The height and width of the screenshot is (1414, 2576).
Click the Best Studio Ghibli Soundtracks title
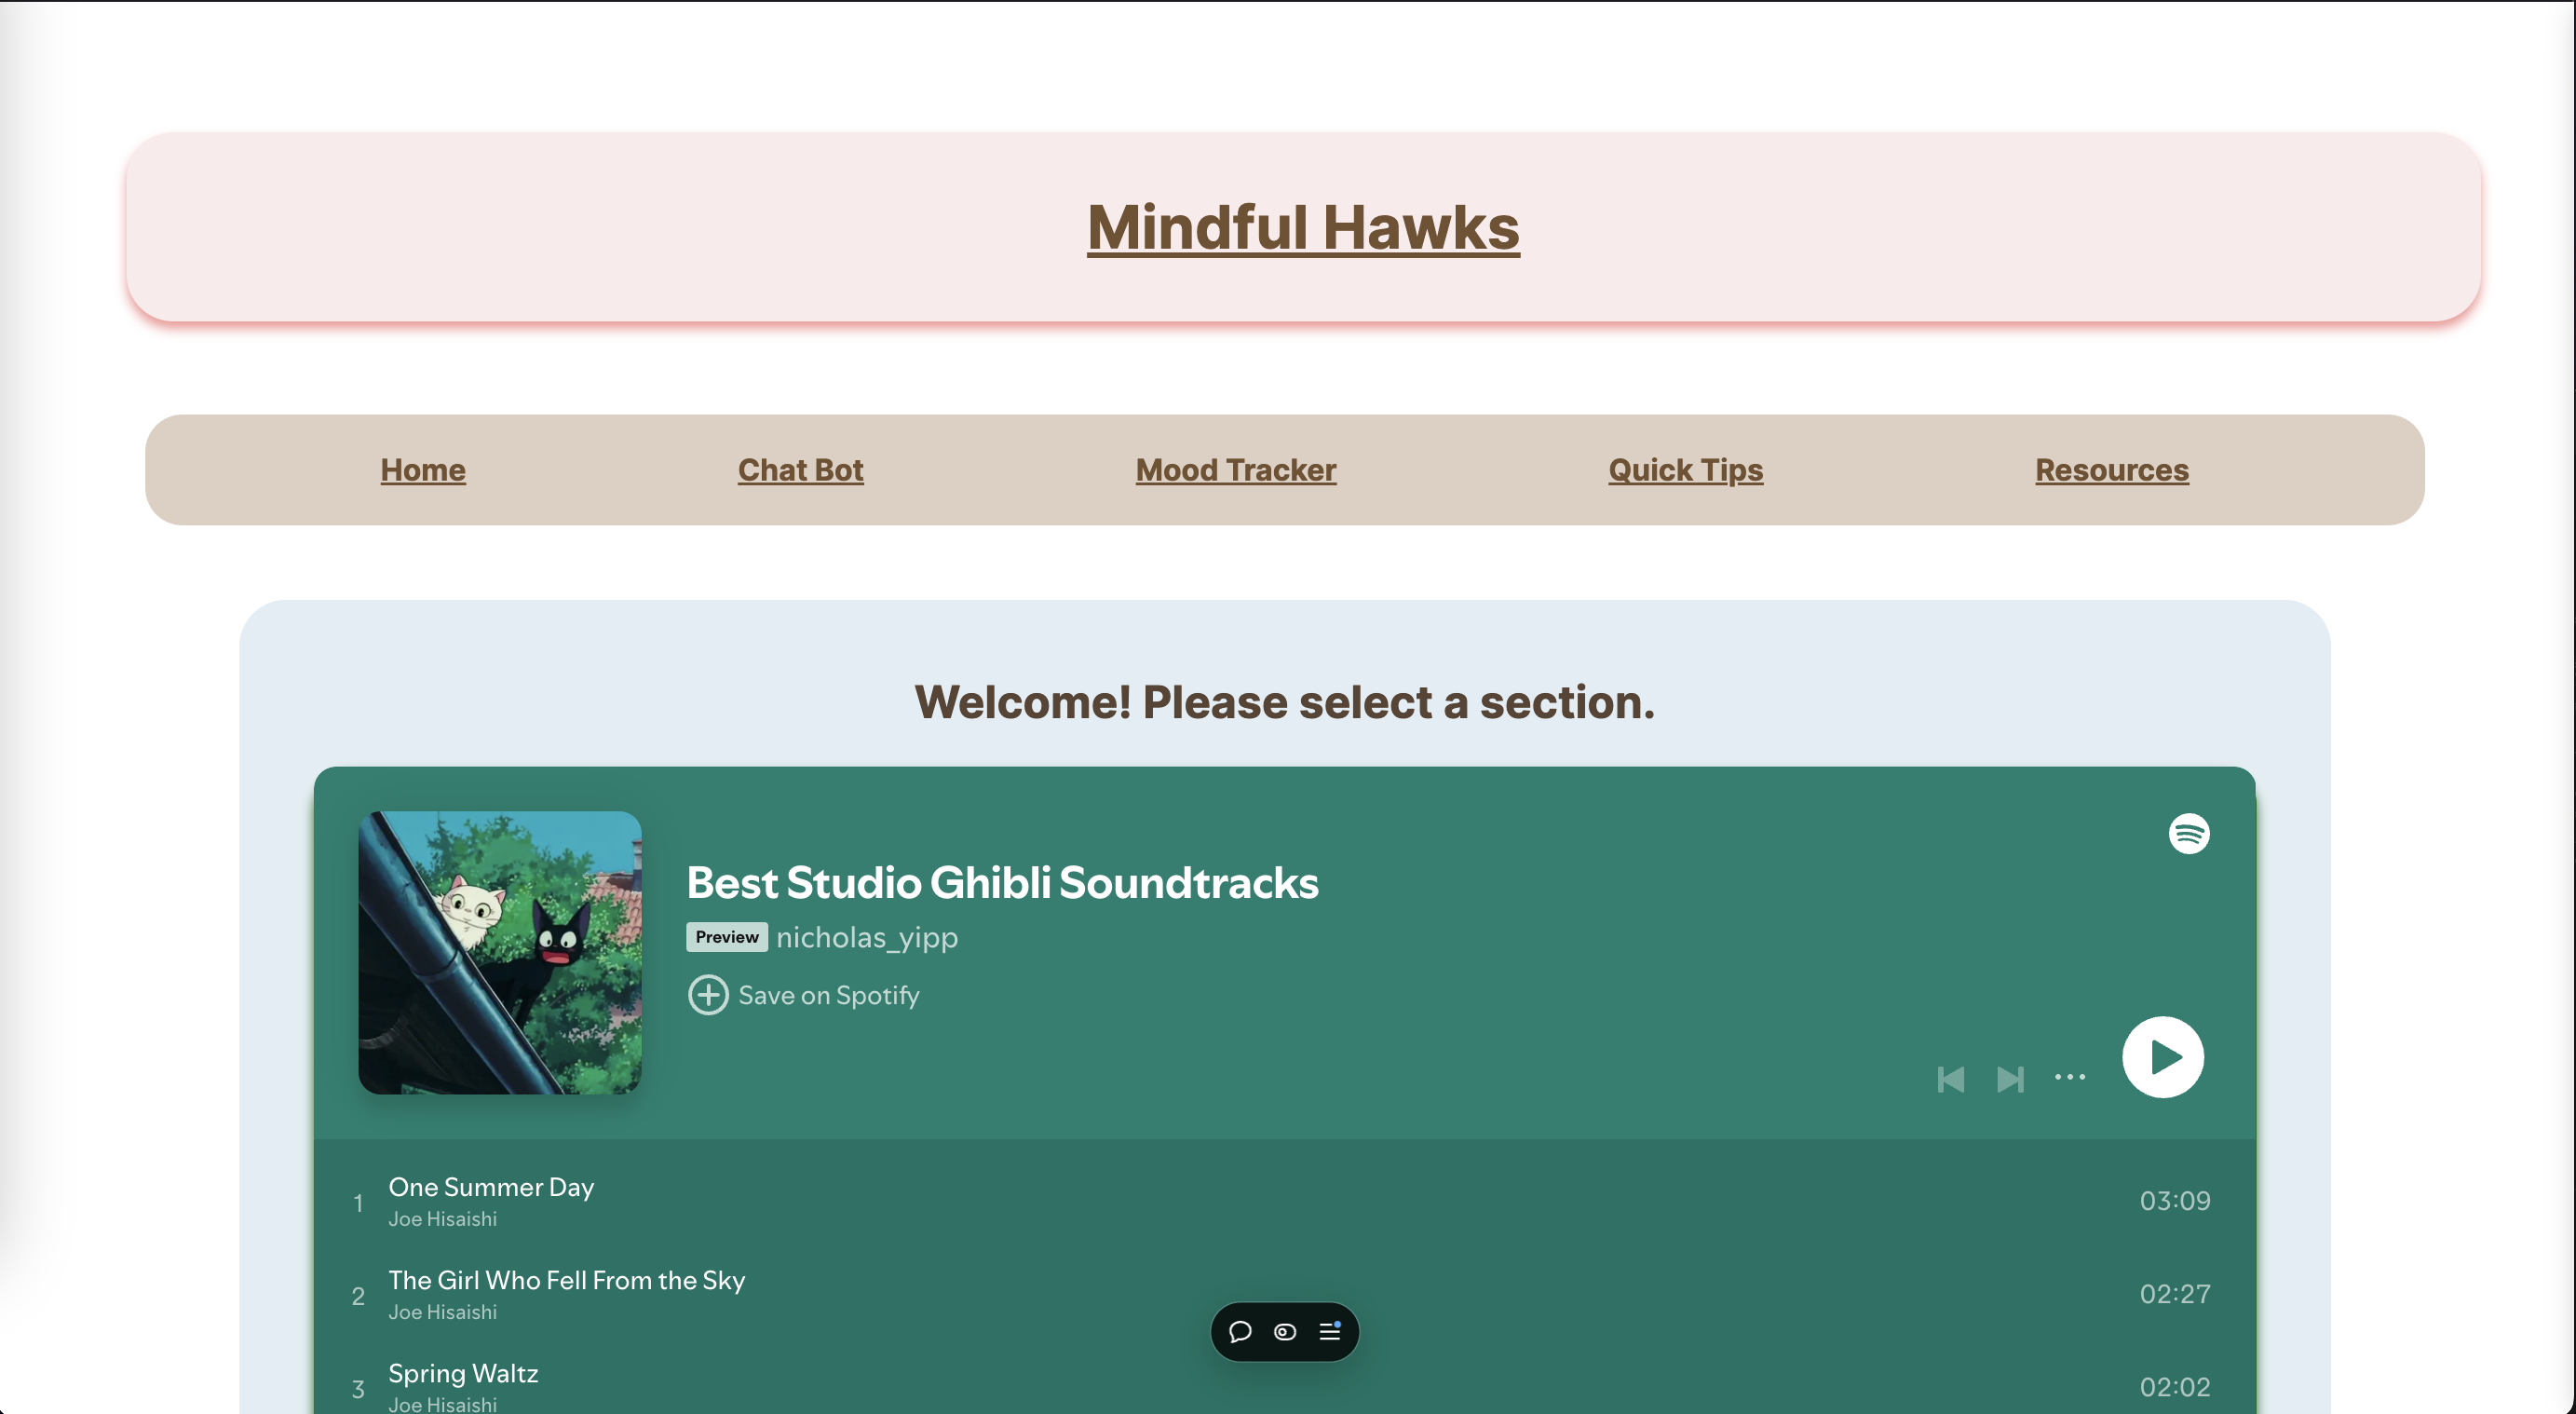point(1002,883)
